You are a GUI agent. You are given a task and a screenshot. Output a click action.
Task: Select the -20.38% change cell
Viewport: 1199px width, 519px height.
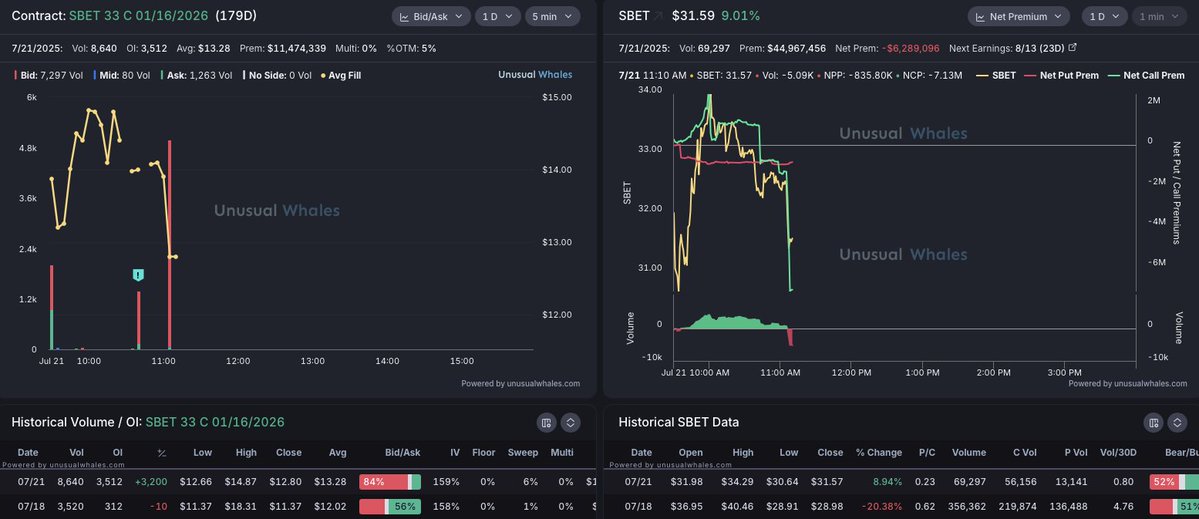pyautogui.click(x=879, y=506)
